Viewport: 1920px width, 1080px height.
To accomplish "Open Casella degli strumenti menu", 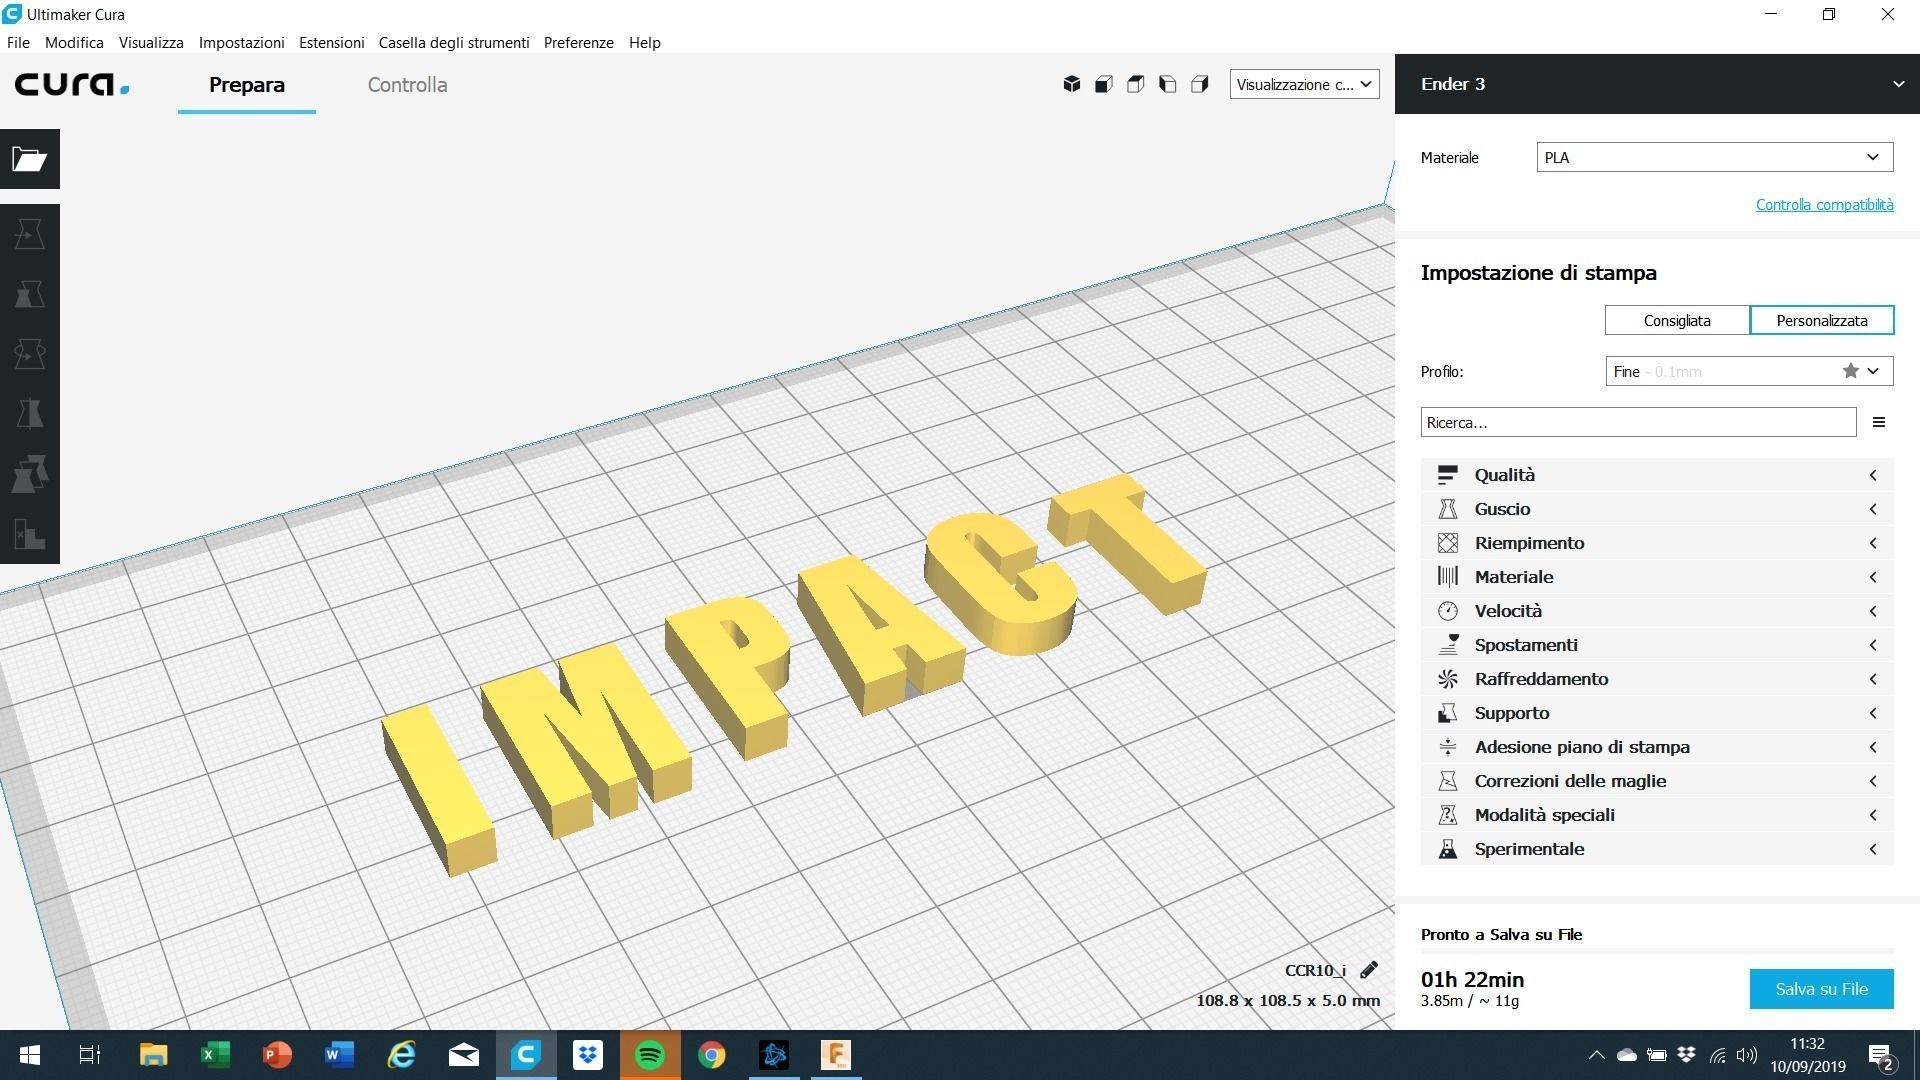I will (x=454, y=42).
